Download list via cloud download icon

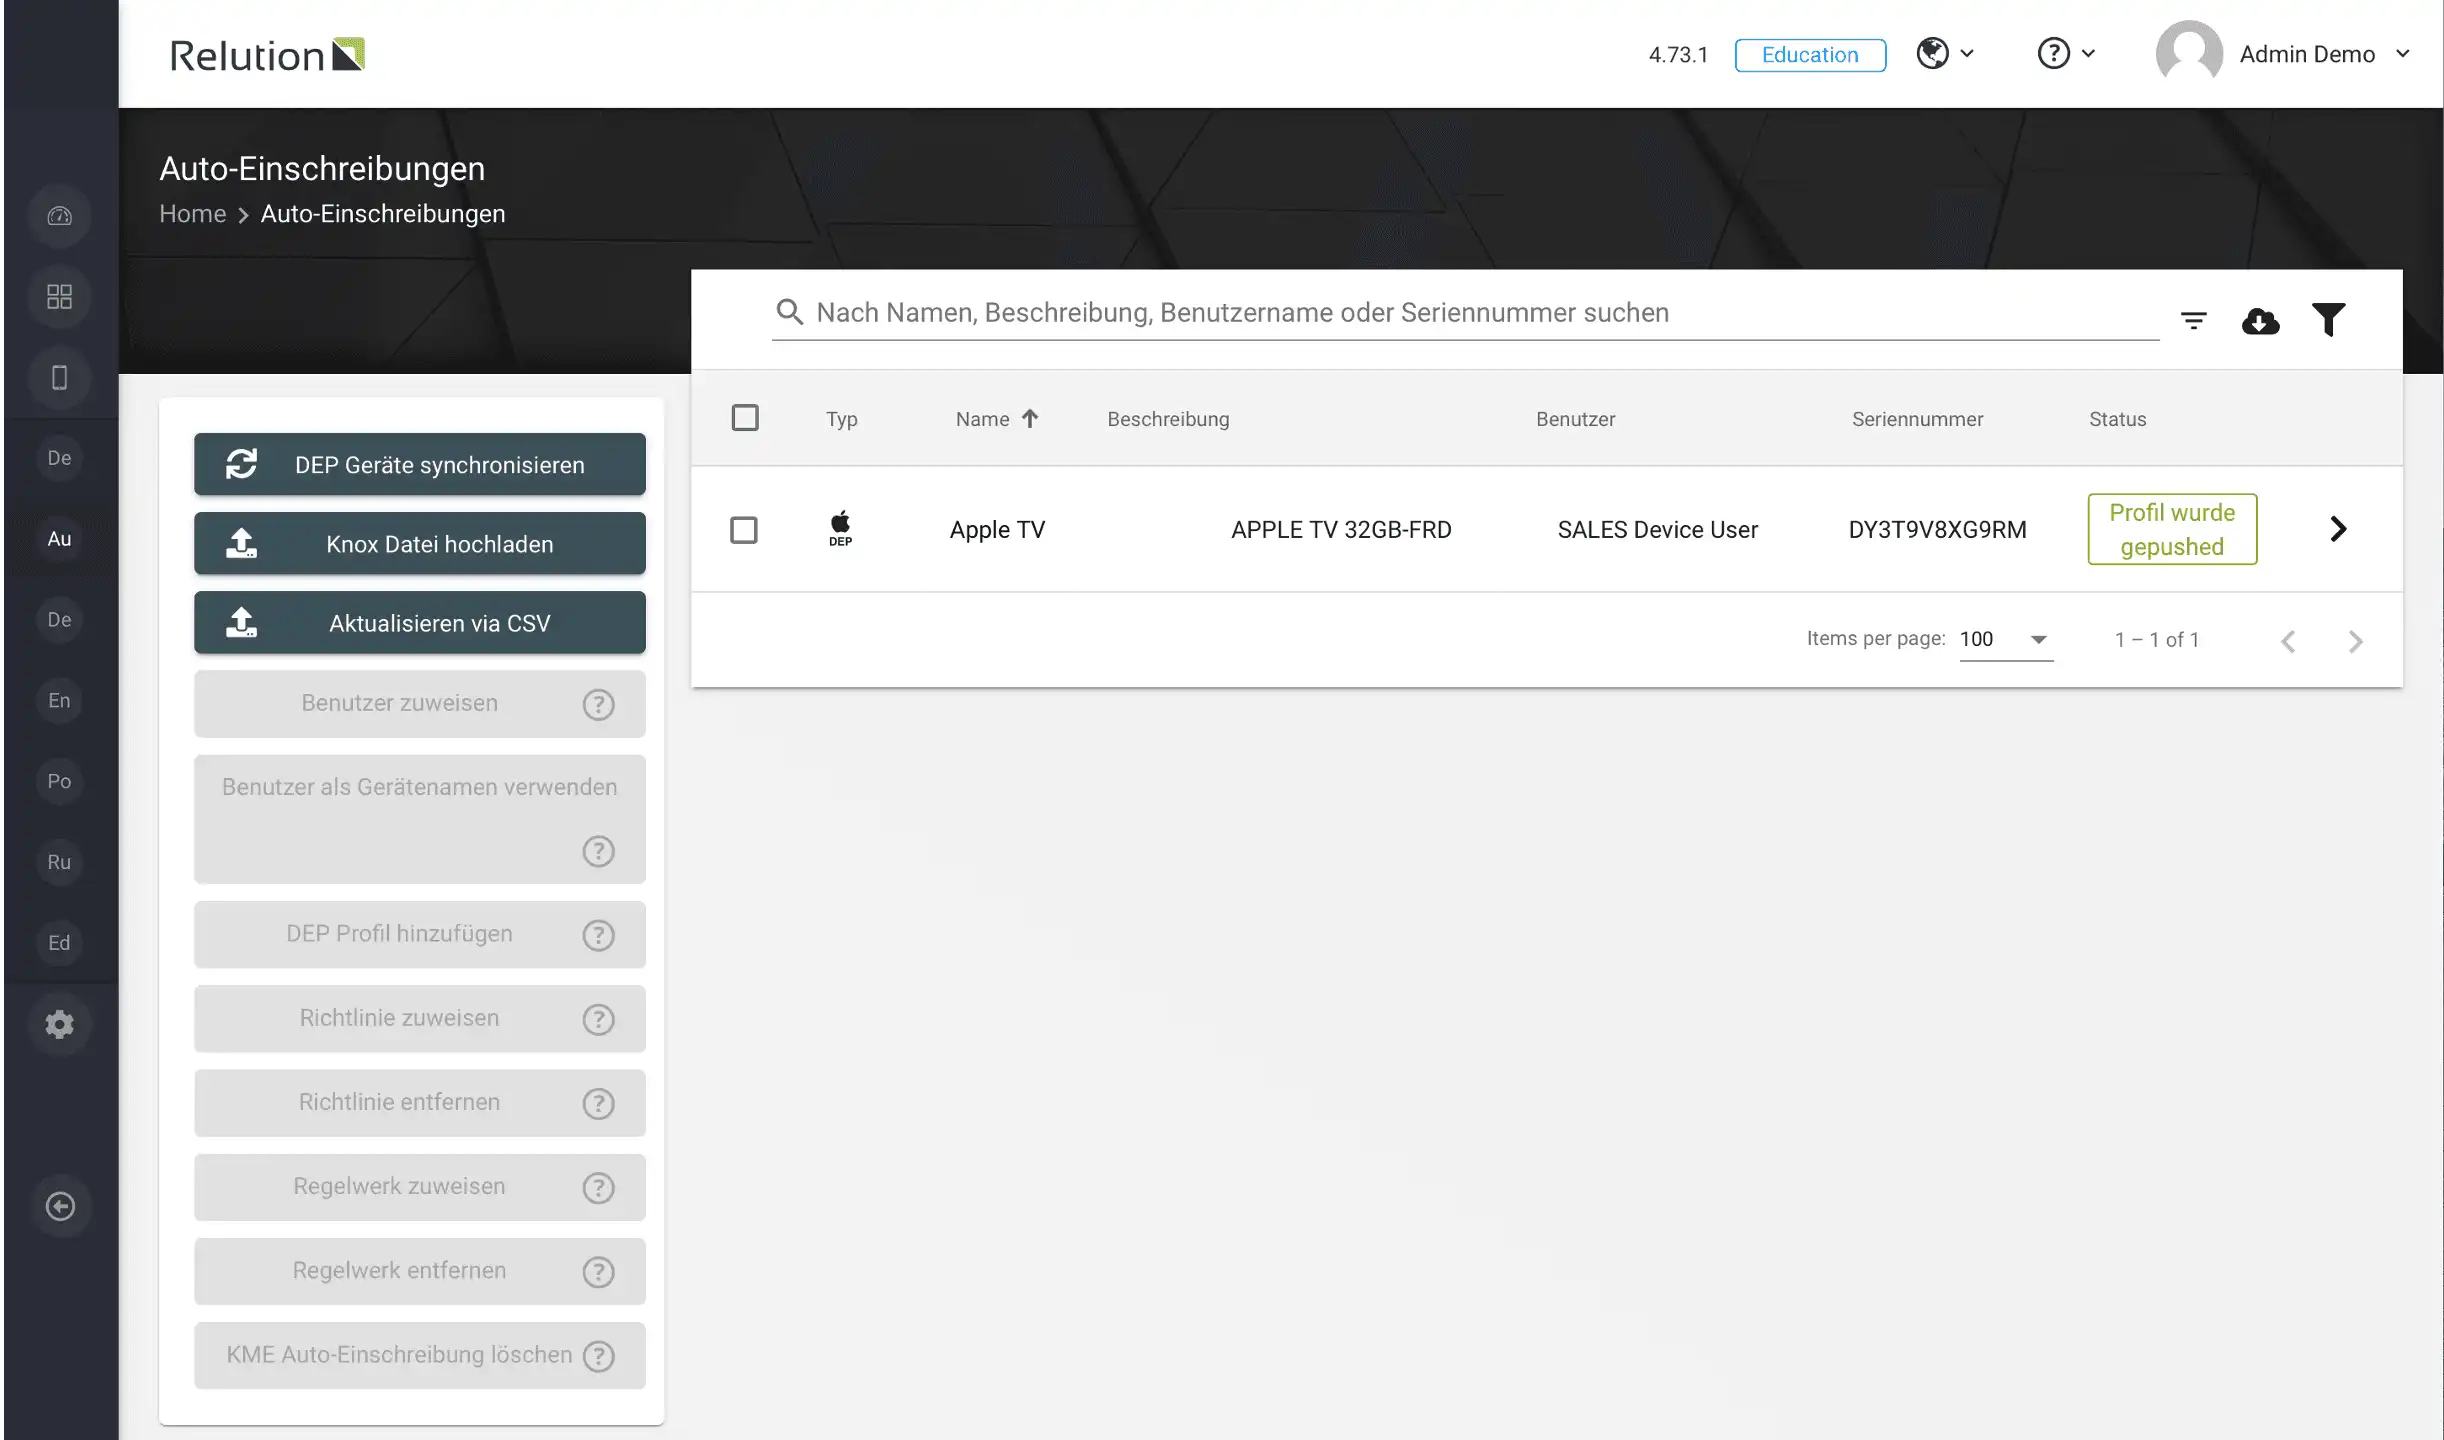tap(2260, 321)
